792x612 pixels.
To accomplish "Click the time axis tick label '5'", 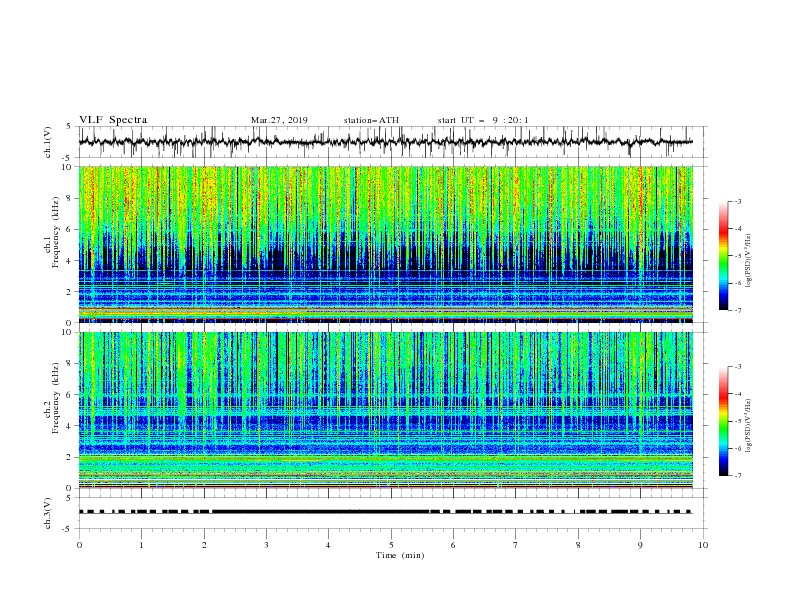I will point(391,545).
